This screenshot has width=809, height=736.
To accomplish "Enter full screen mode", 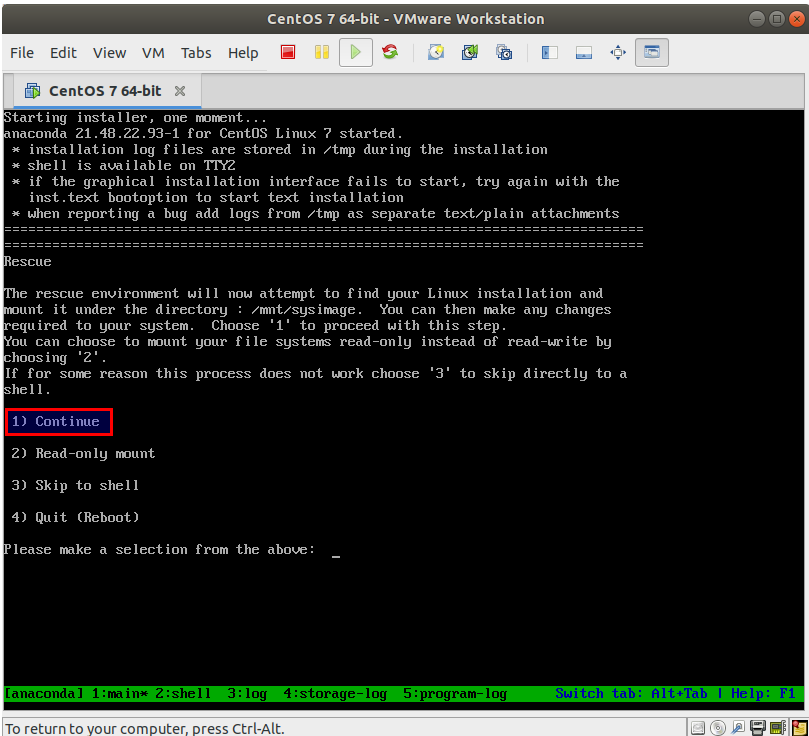I will (618, 54).
